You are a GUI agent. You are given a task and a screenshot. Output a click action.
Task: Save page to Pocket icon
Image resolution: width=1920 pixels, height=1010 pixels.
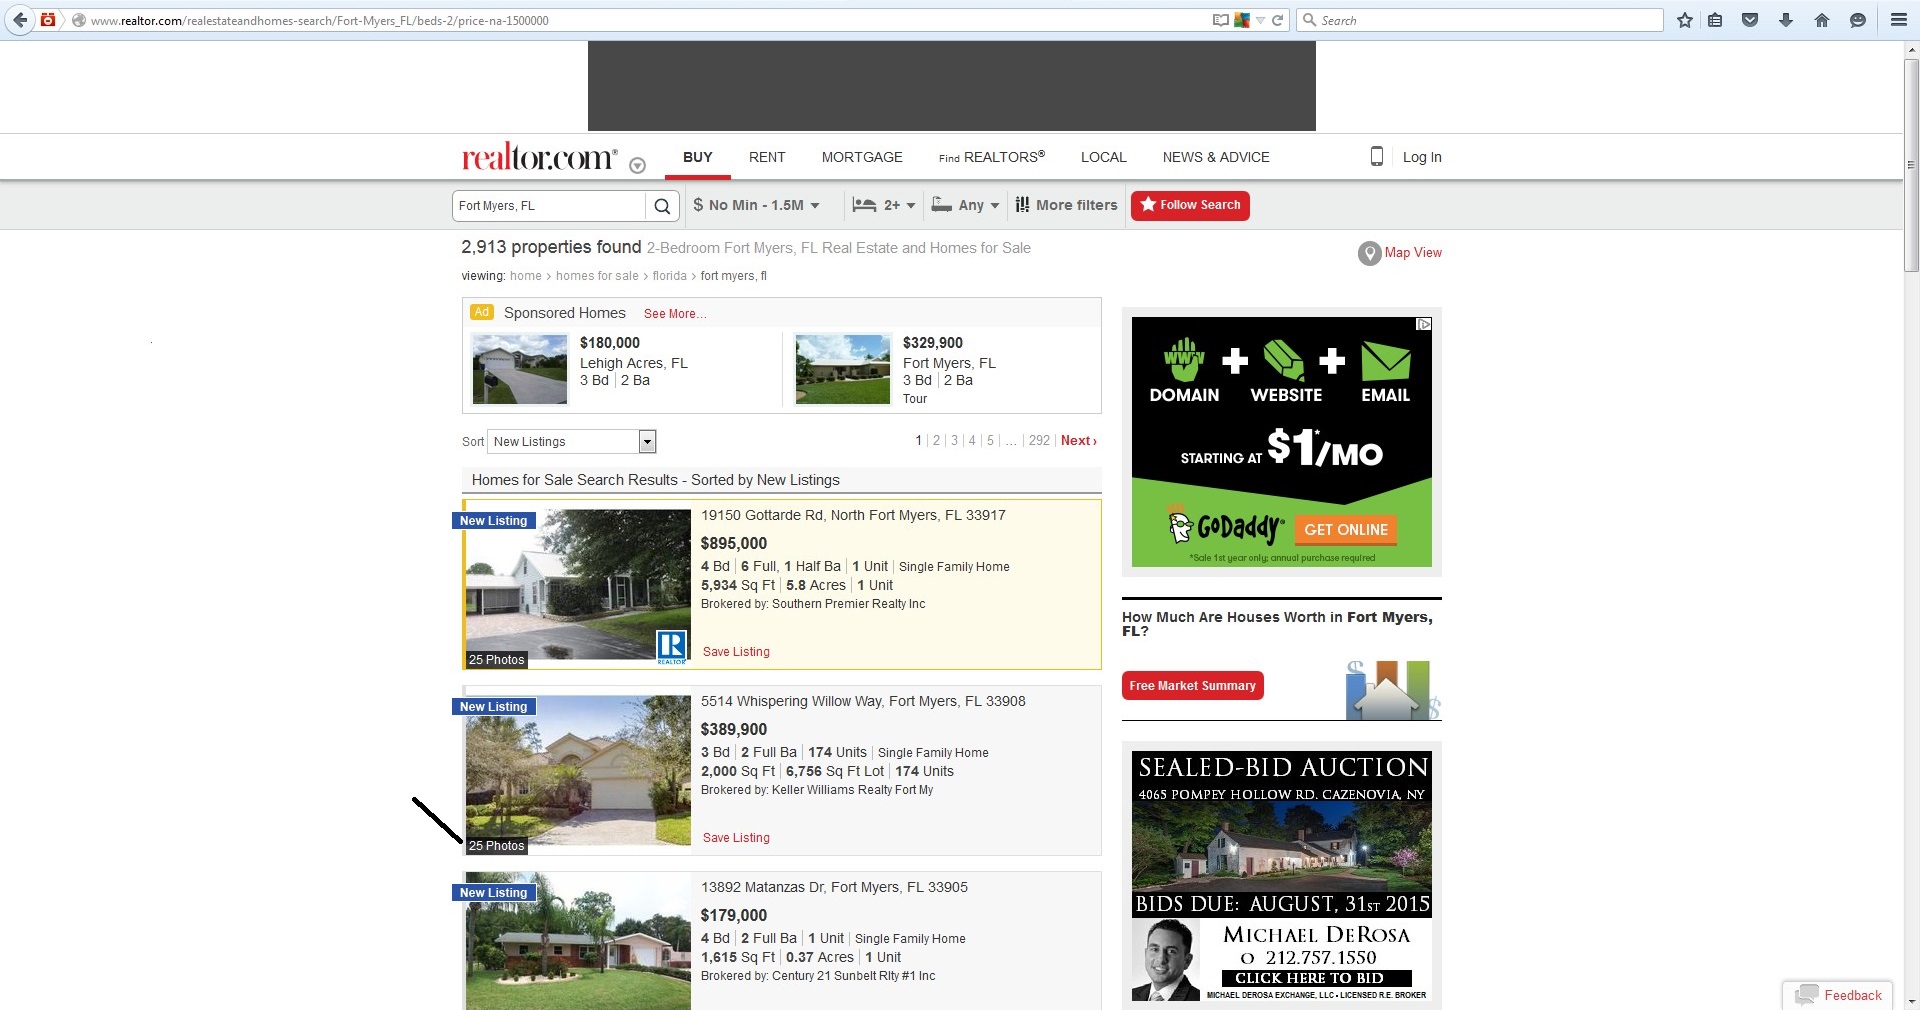tap(1750, 20)
